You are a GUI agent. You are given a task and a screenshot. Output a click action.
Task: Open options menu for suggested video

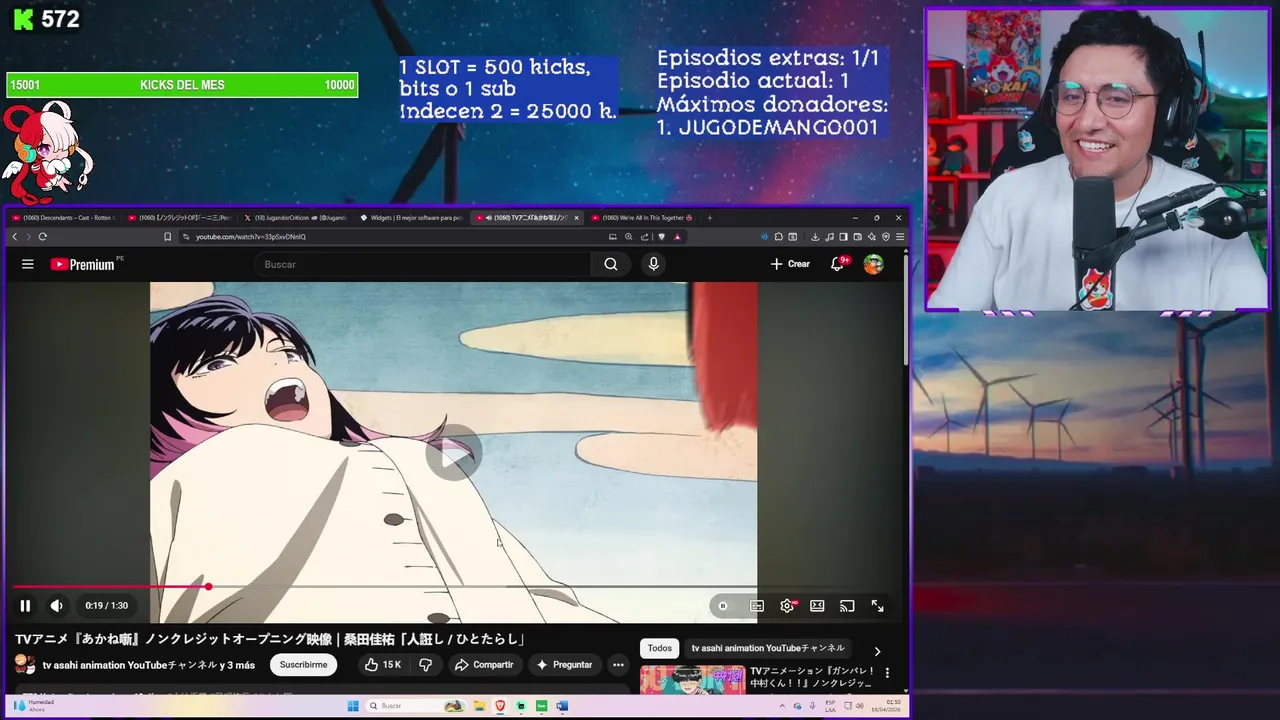[x=887, y=673]
